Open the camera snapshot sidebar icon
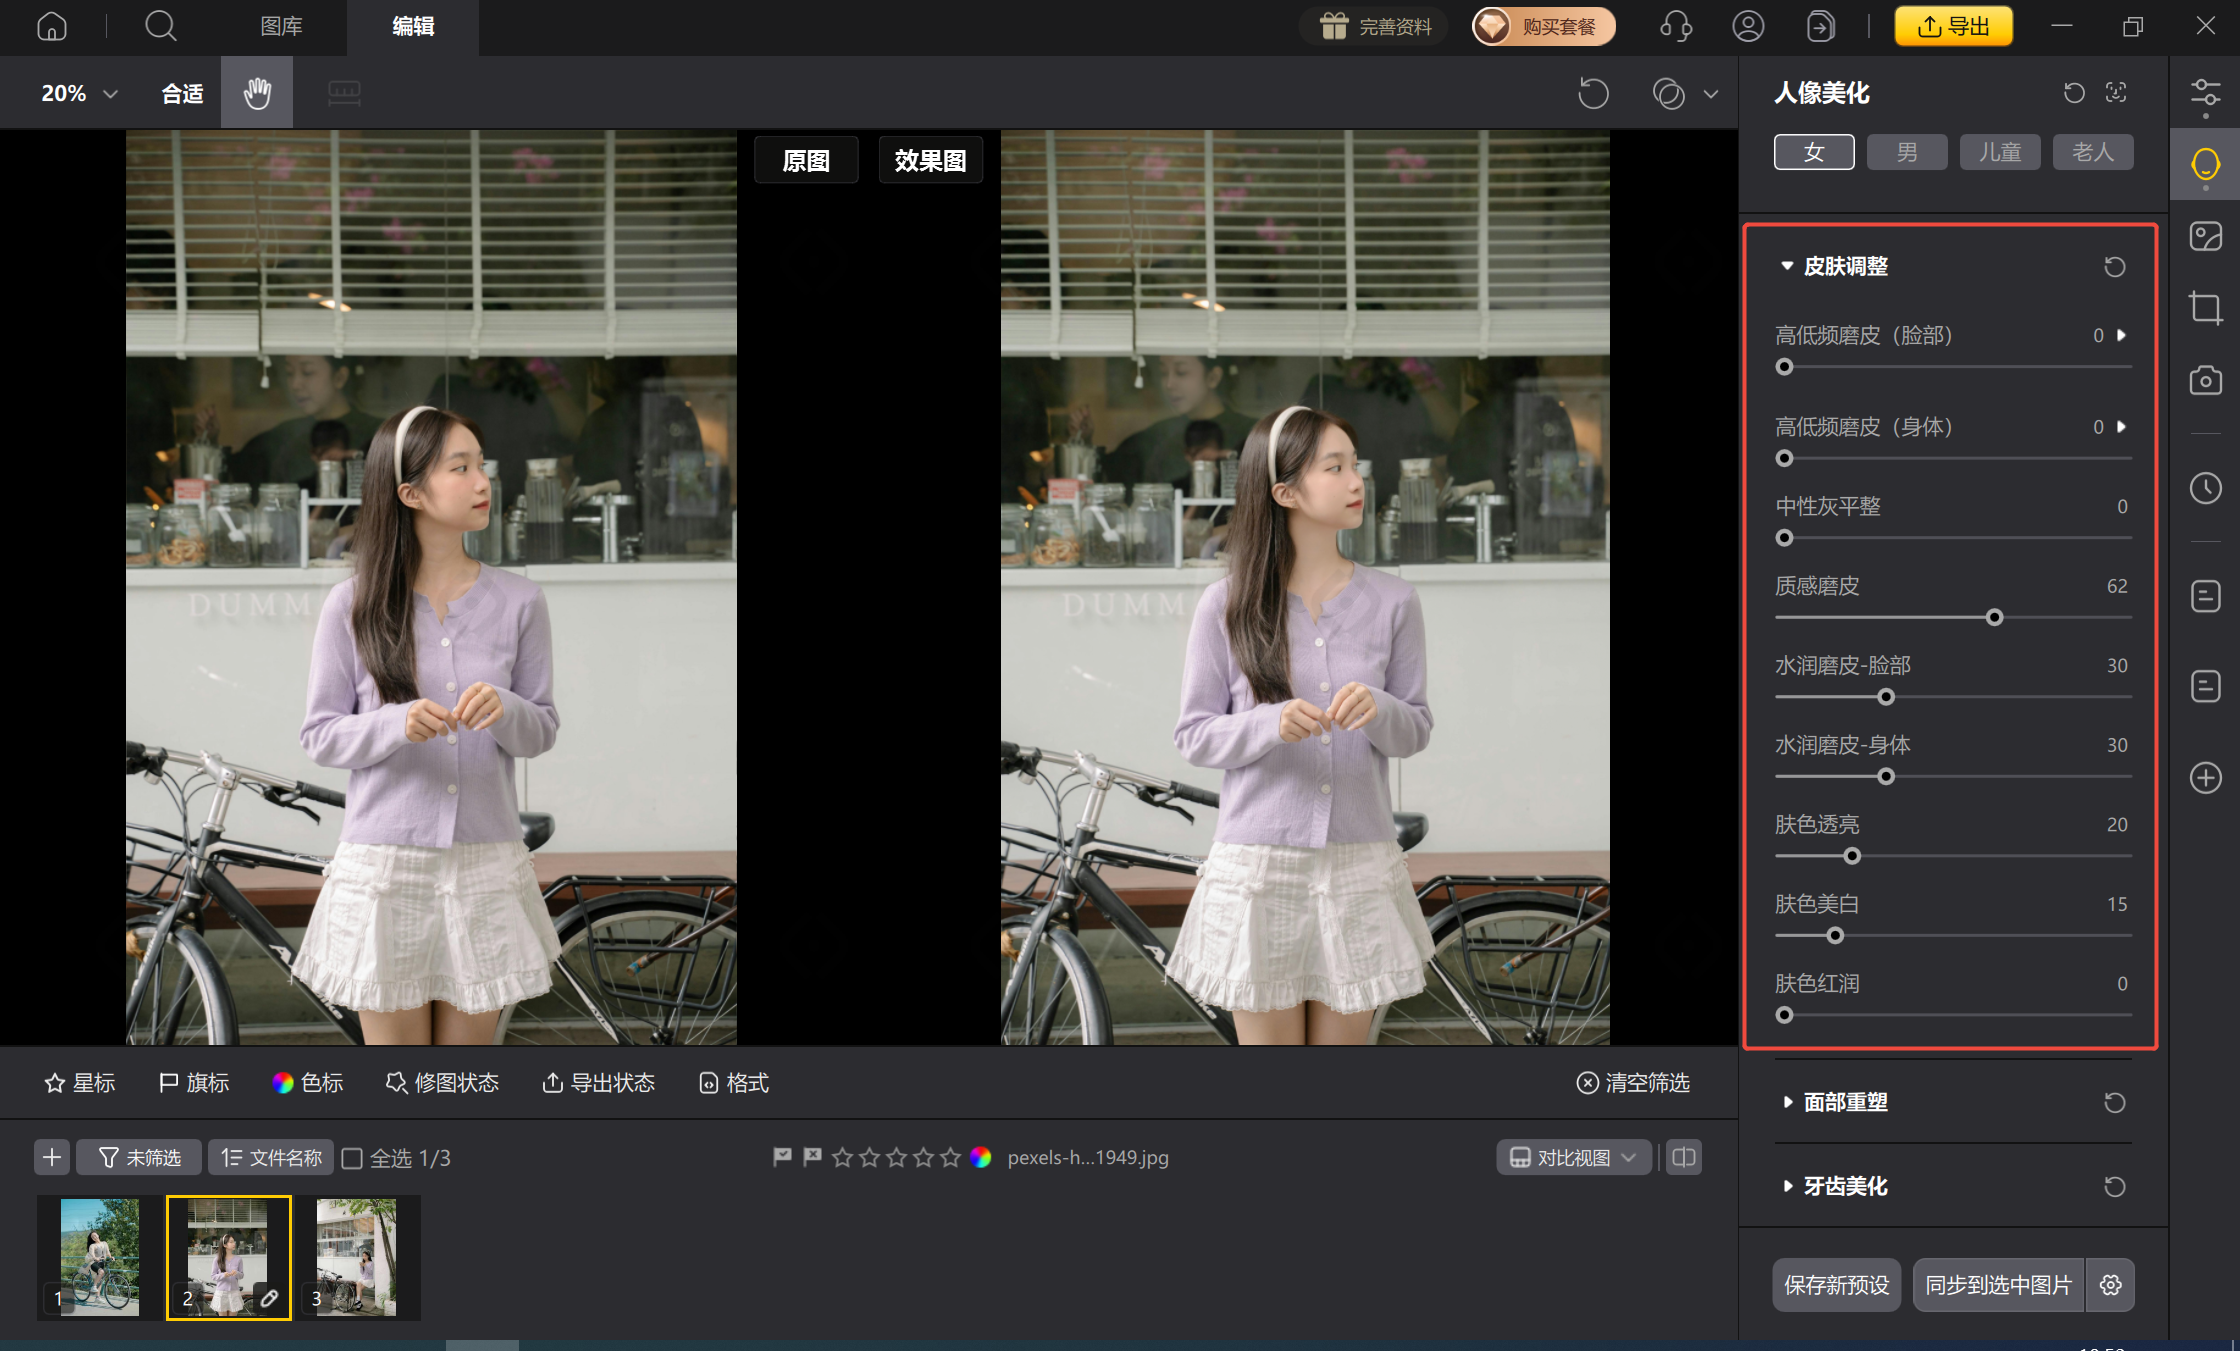Image resolution: width=2240 pixels, height=1351 pixels. 2205,381
